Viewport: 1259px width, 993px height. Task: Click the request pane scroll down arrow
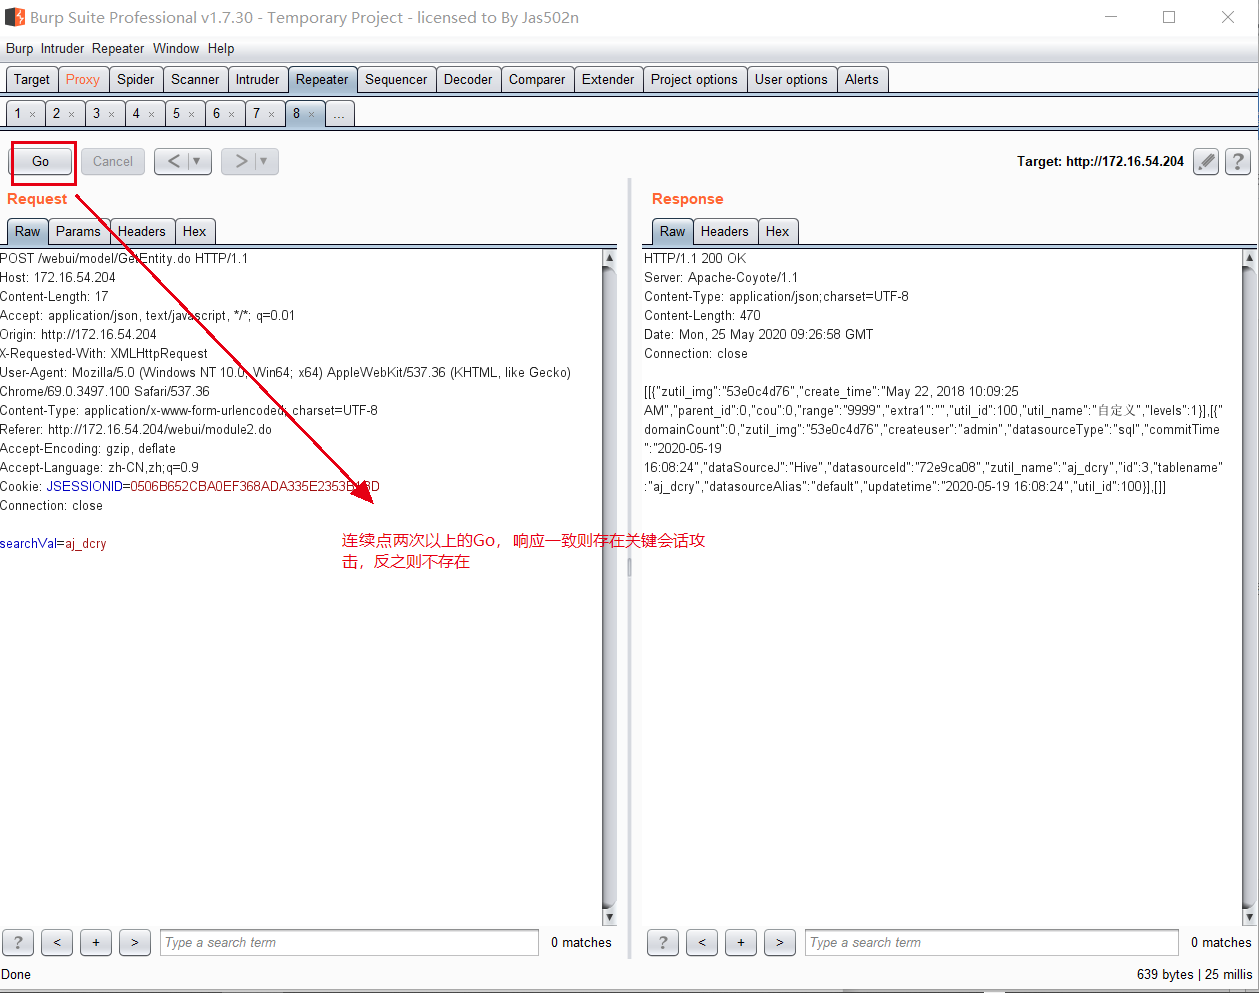point(610,917)
